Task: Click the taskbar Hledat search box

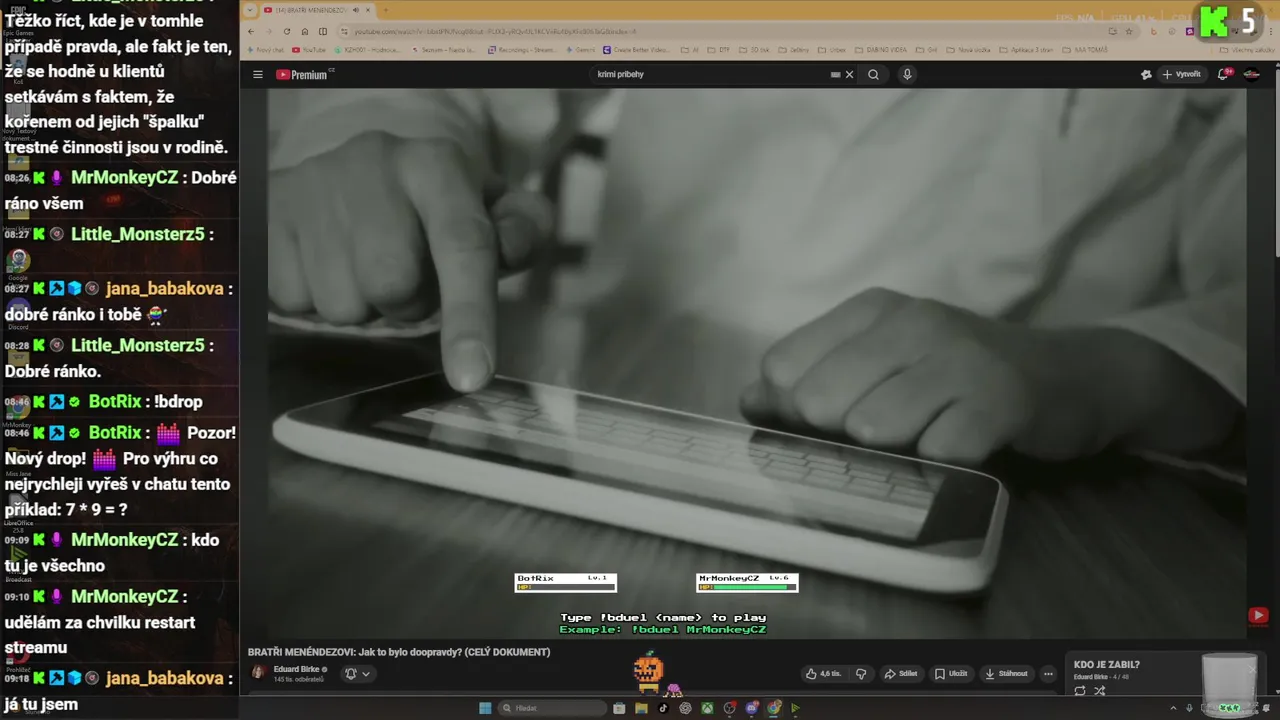Action: click(x=553, y=708)
